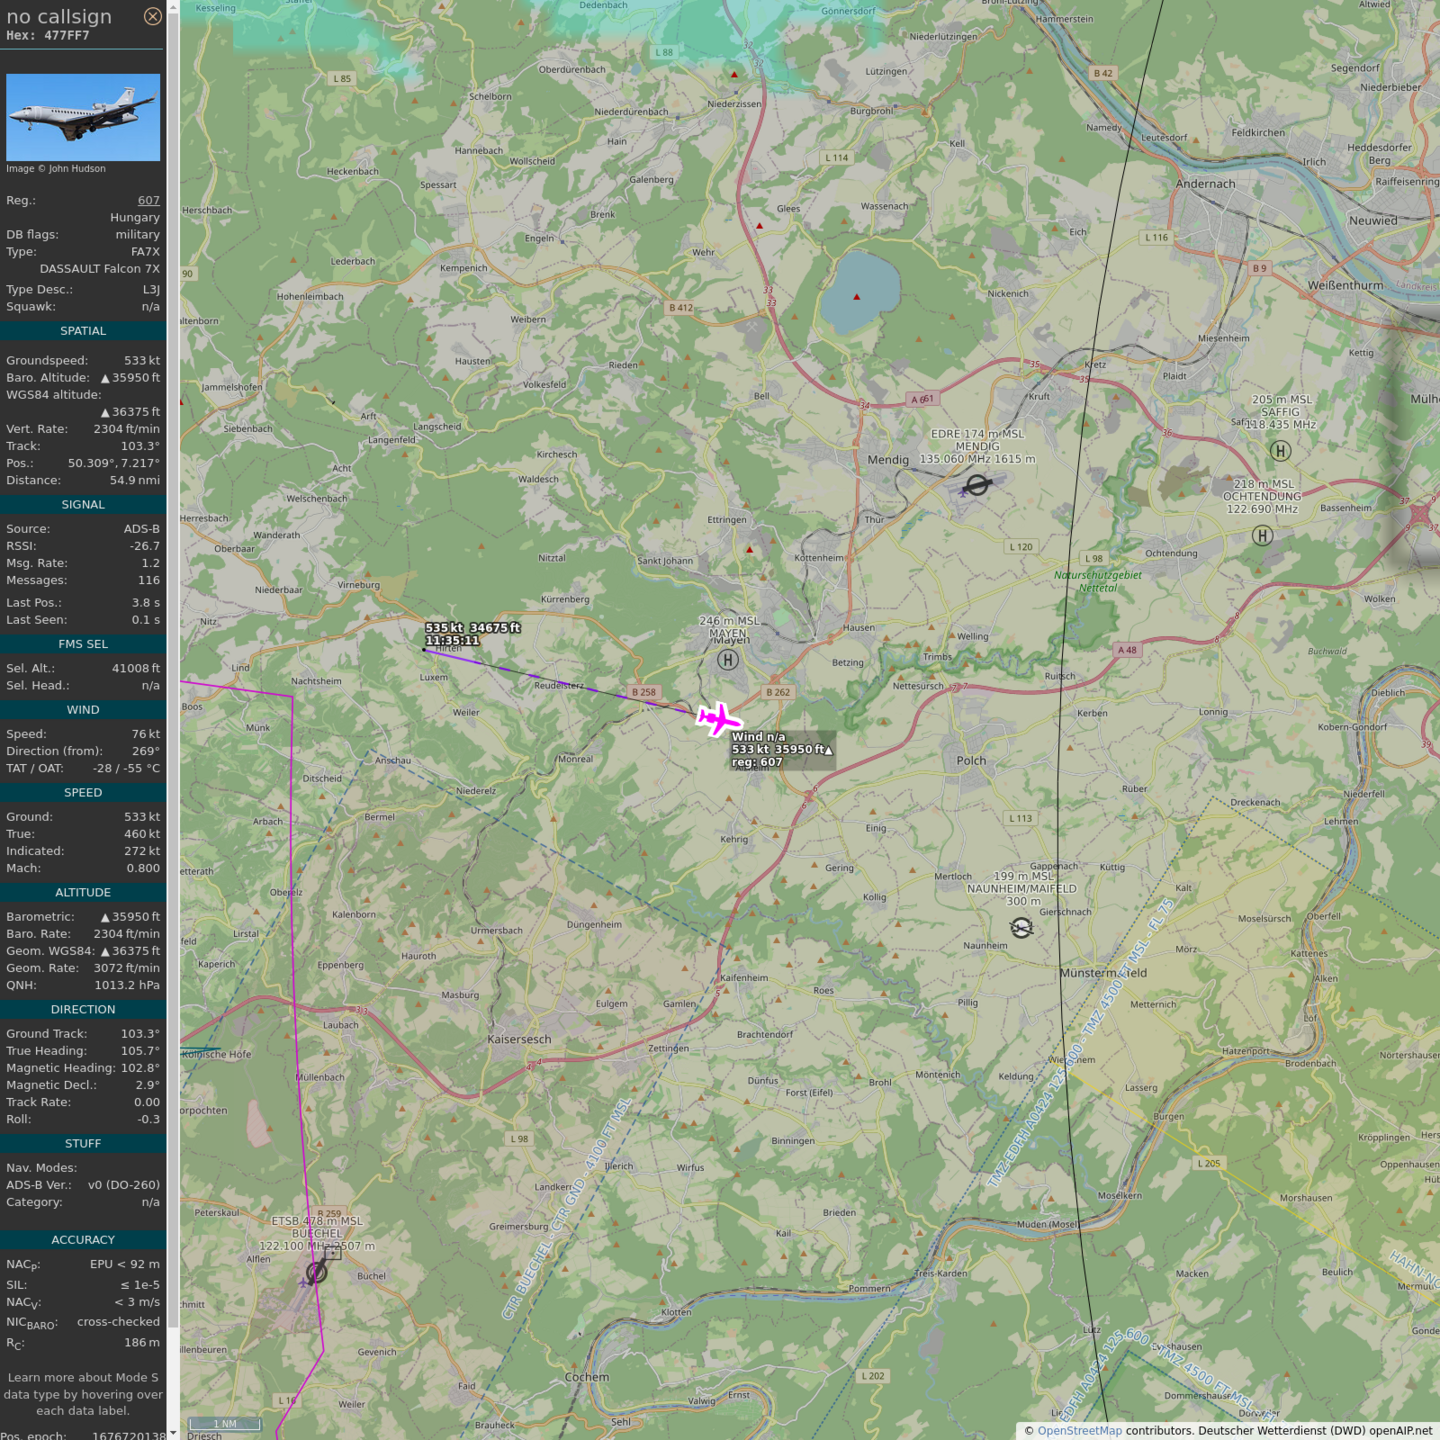This screenshot has height=1440, width=1440.
Task: Click the Mayen heliport H icon
Action: point(728,660)
